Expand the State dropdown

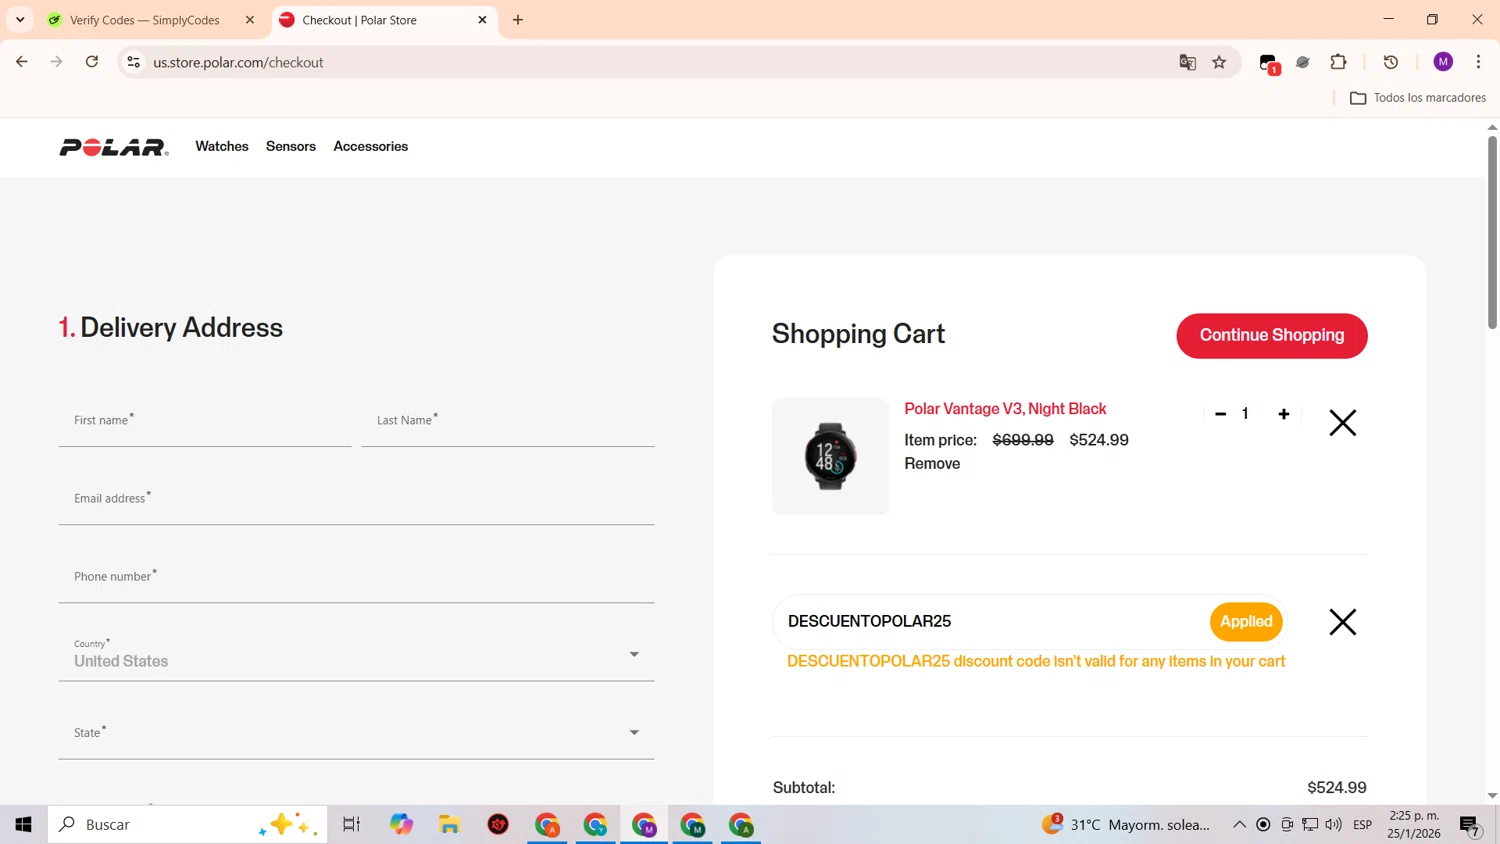pyautogui.click(x=357, y=734)
